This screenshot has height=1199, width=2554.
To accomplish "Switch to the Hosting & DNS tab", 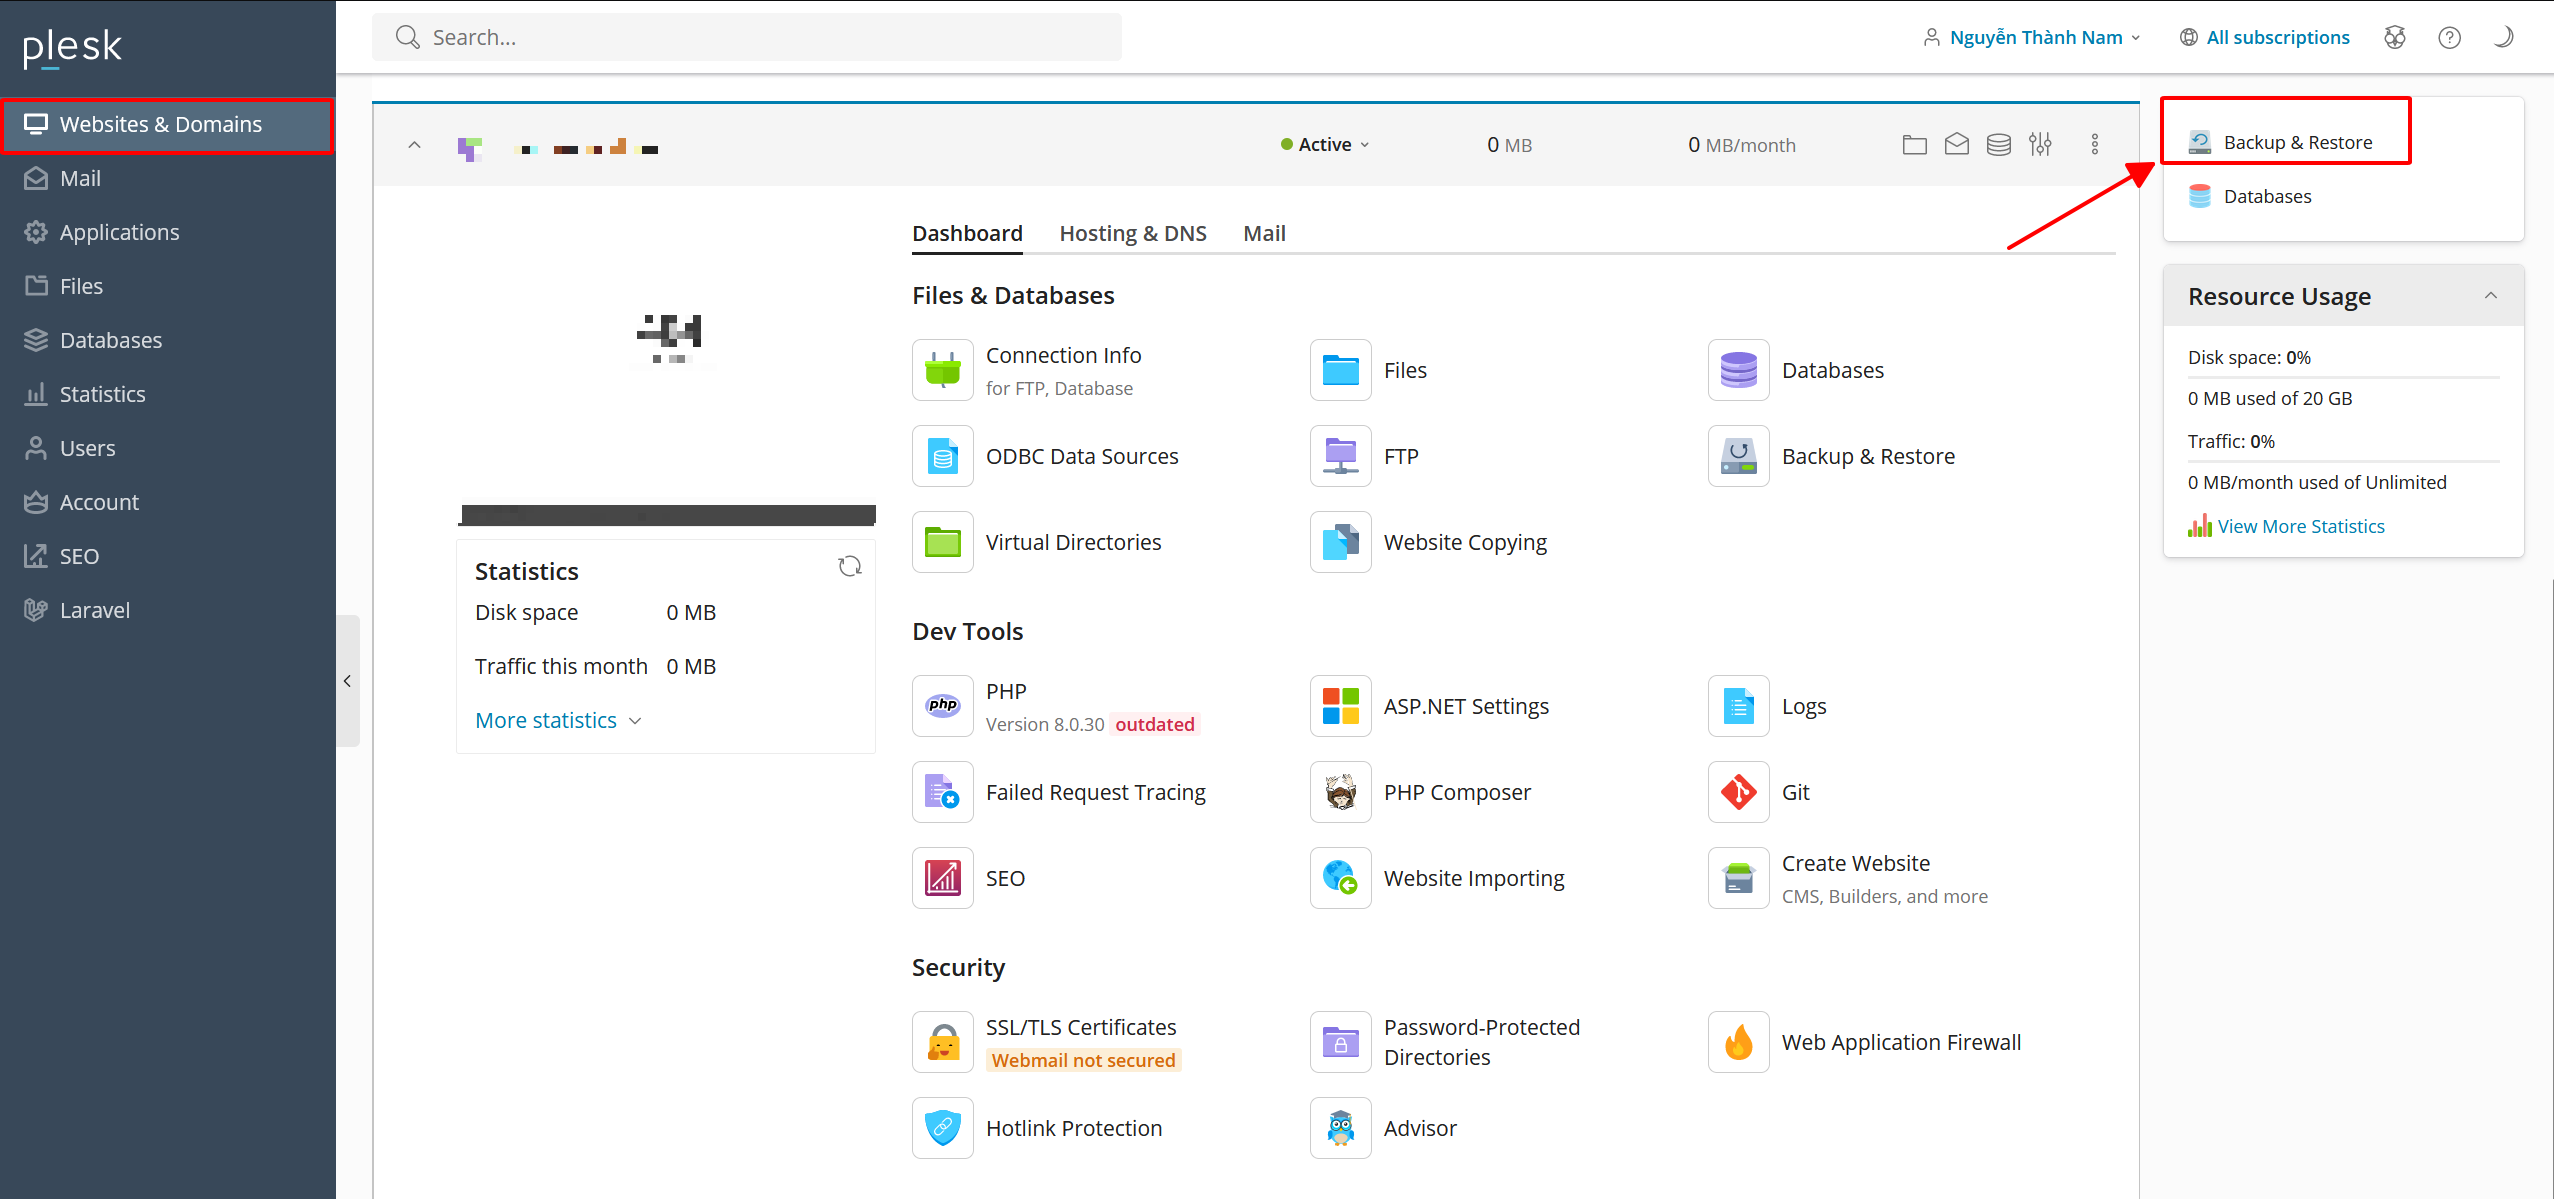I will tap(1132, 233).
